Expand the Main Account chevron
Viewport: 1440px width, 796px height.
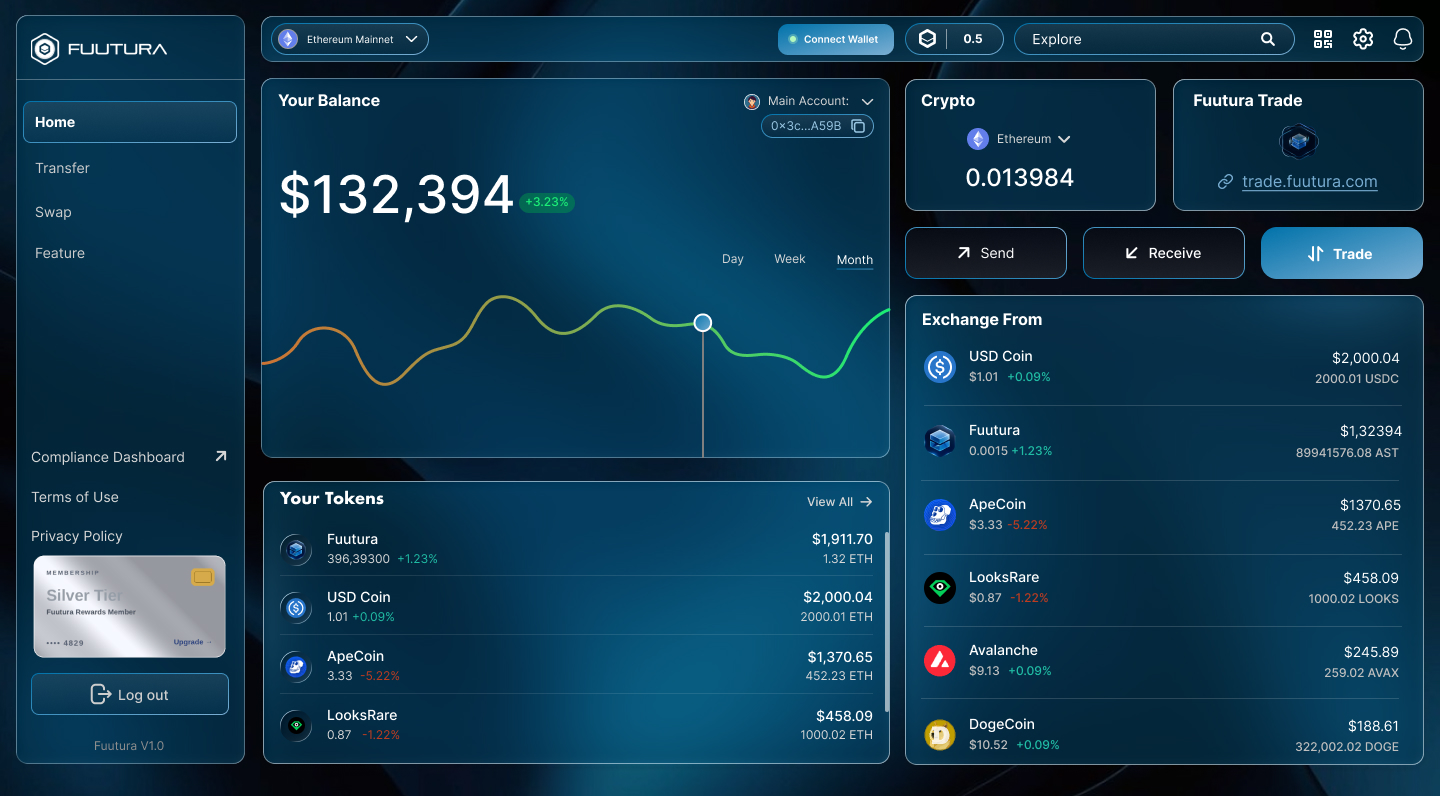point(867,102)
